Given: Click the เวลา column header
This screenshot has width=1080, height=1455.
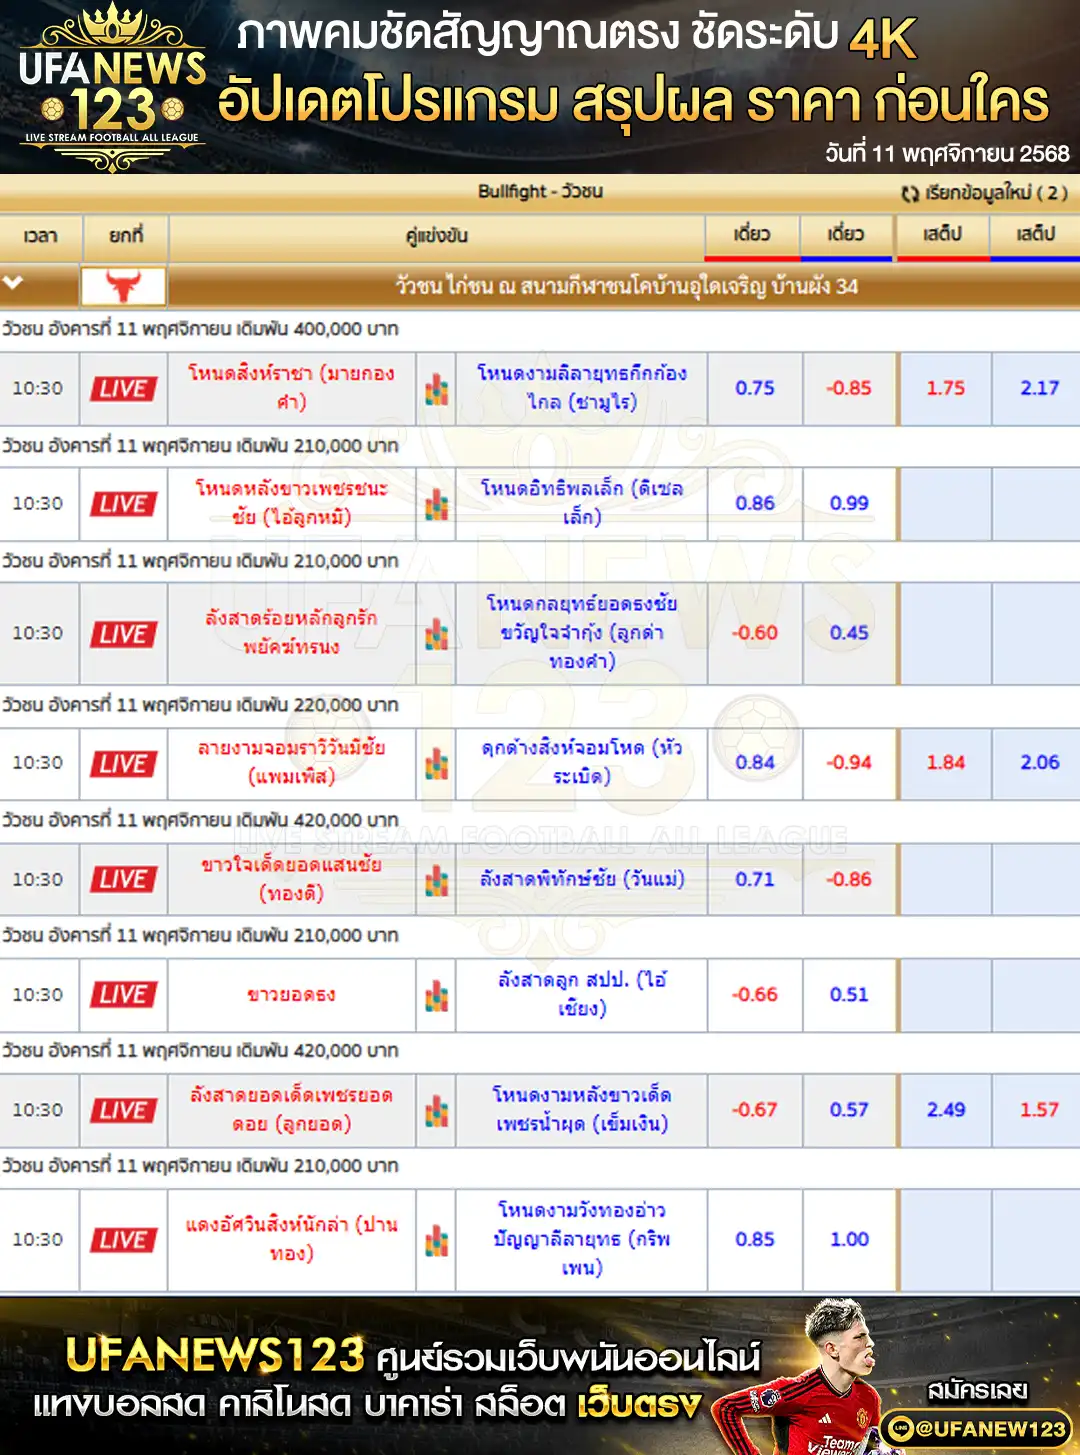Looking at the screenshot, I should tap(40, 235).
